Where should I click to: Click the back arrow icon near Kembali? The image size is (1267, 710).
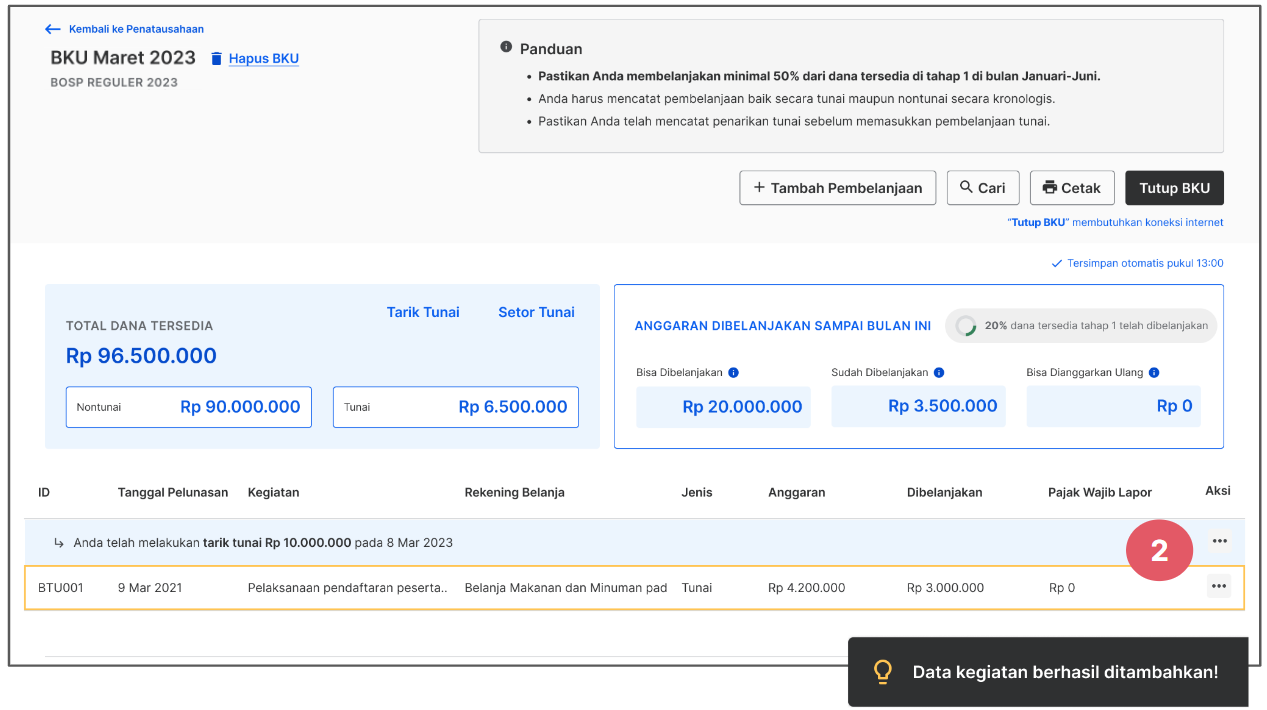pyautogui.click(x=53, y=29)
